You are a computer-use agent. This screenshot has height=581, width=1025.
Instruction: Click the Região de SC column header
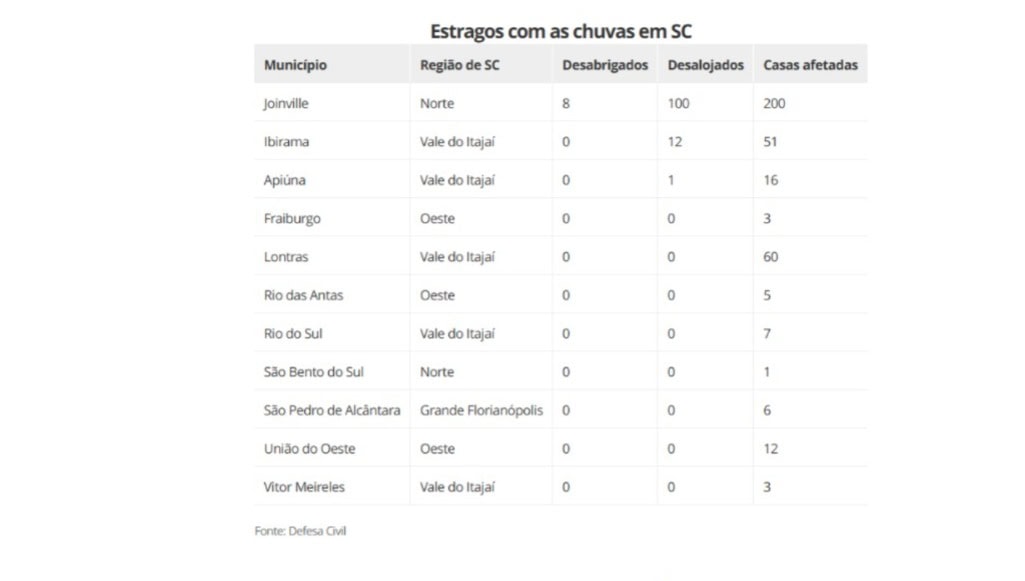[x=460, y=66]
